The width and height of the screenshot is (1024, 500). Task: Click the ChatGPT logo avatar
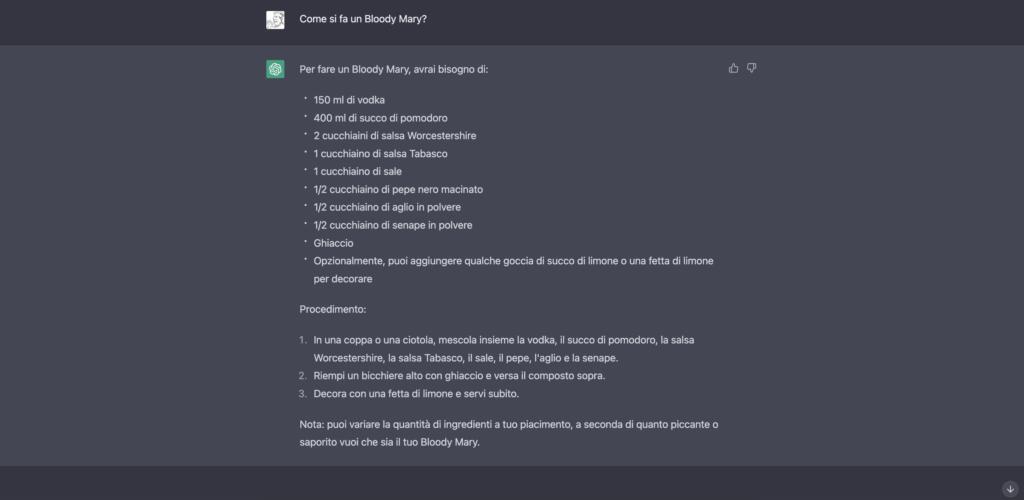275,69
